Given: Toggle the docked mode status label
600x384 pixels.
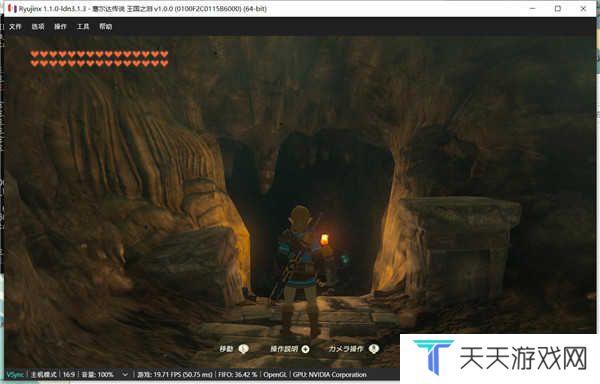Looking at the screenshot, I should [x=44, y=374].
